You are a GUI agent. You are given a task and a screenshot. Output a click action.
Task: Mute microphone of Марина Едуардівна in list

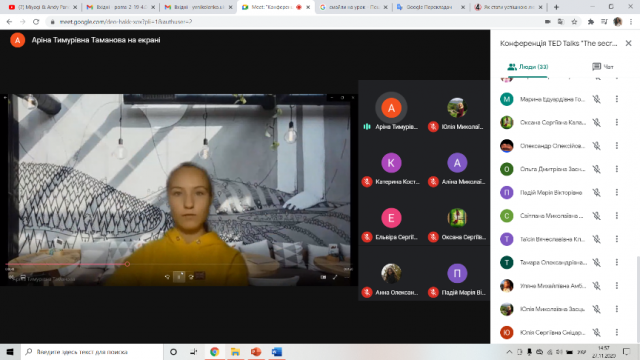point(596,99)
